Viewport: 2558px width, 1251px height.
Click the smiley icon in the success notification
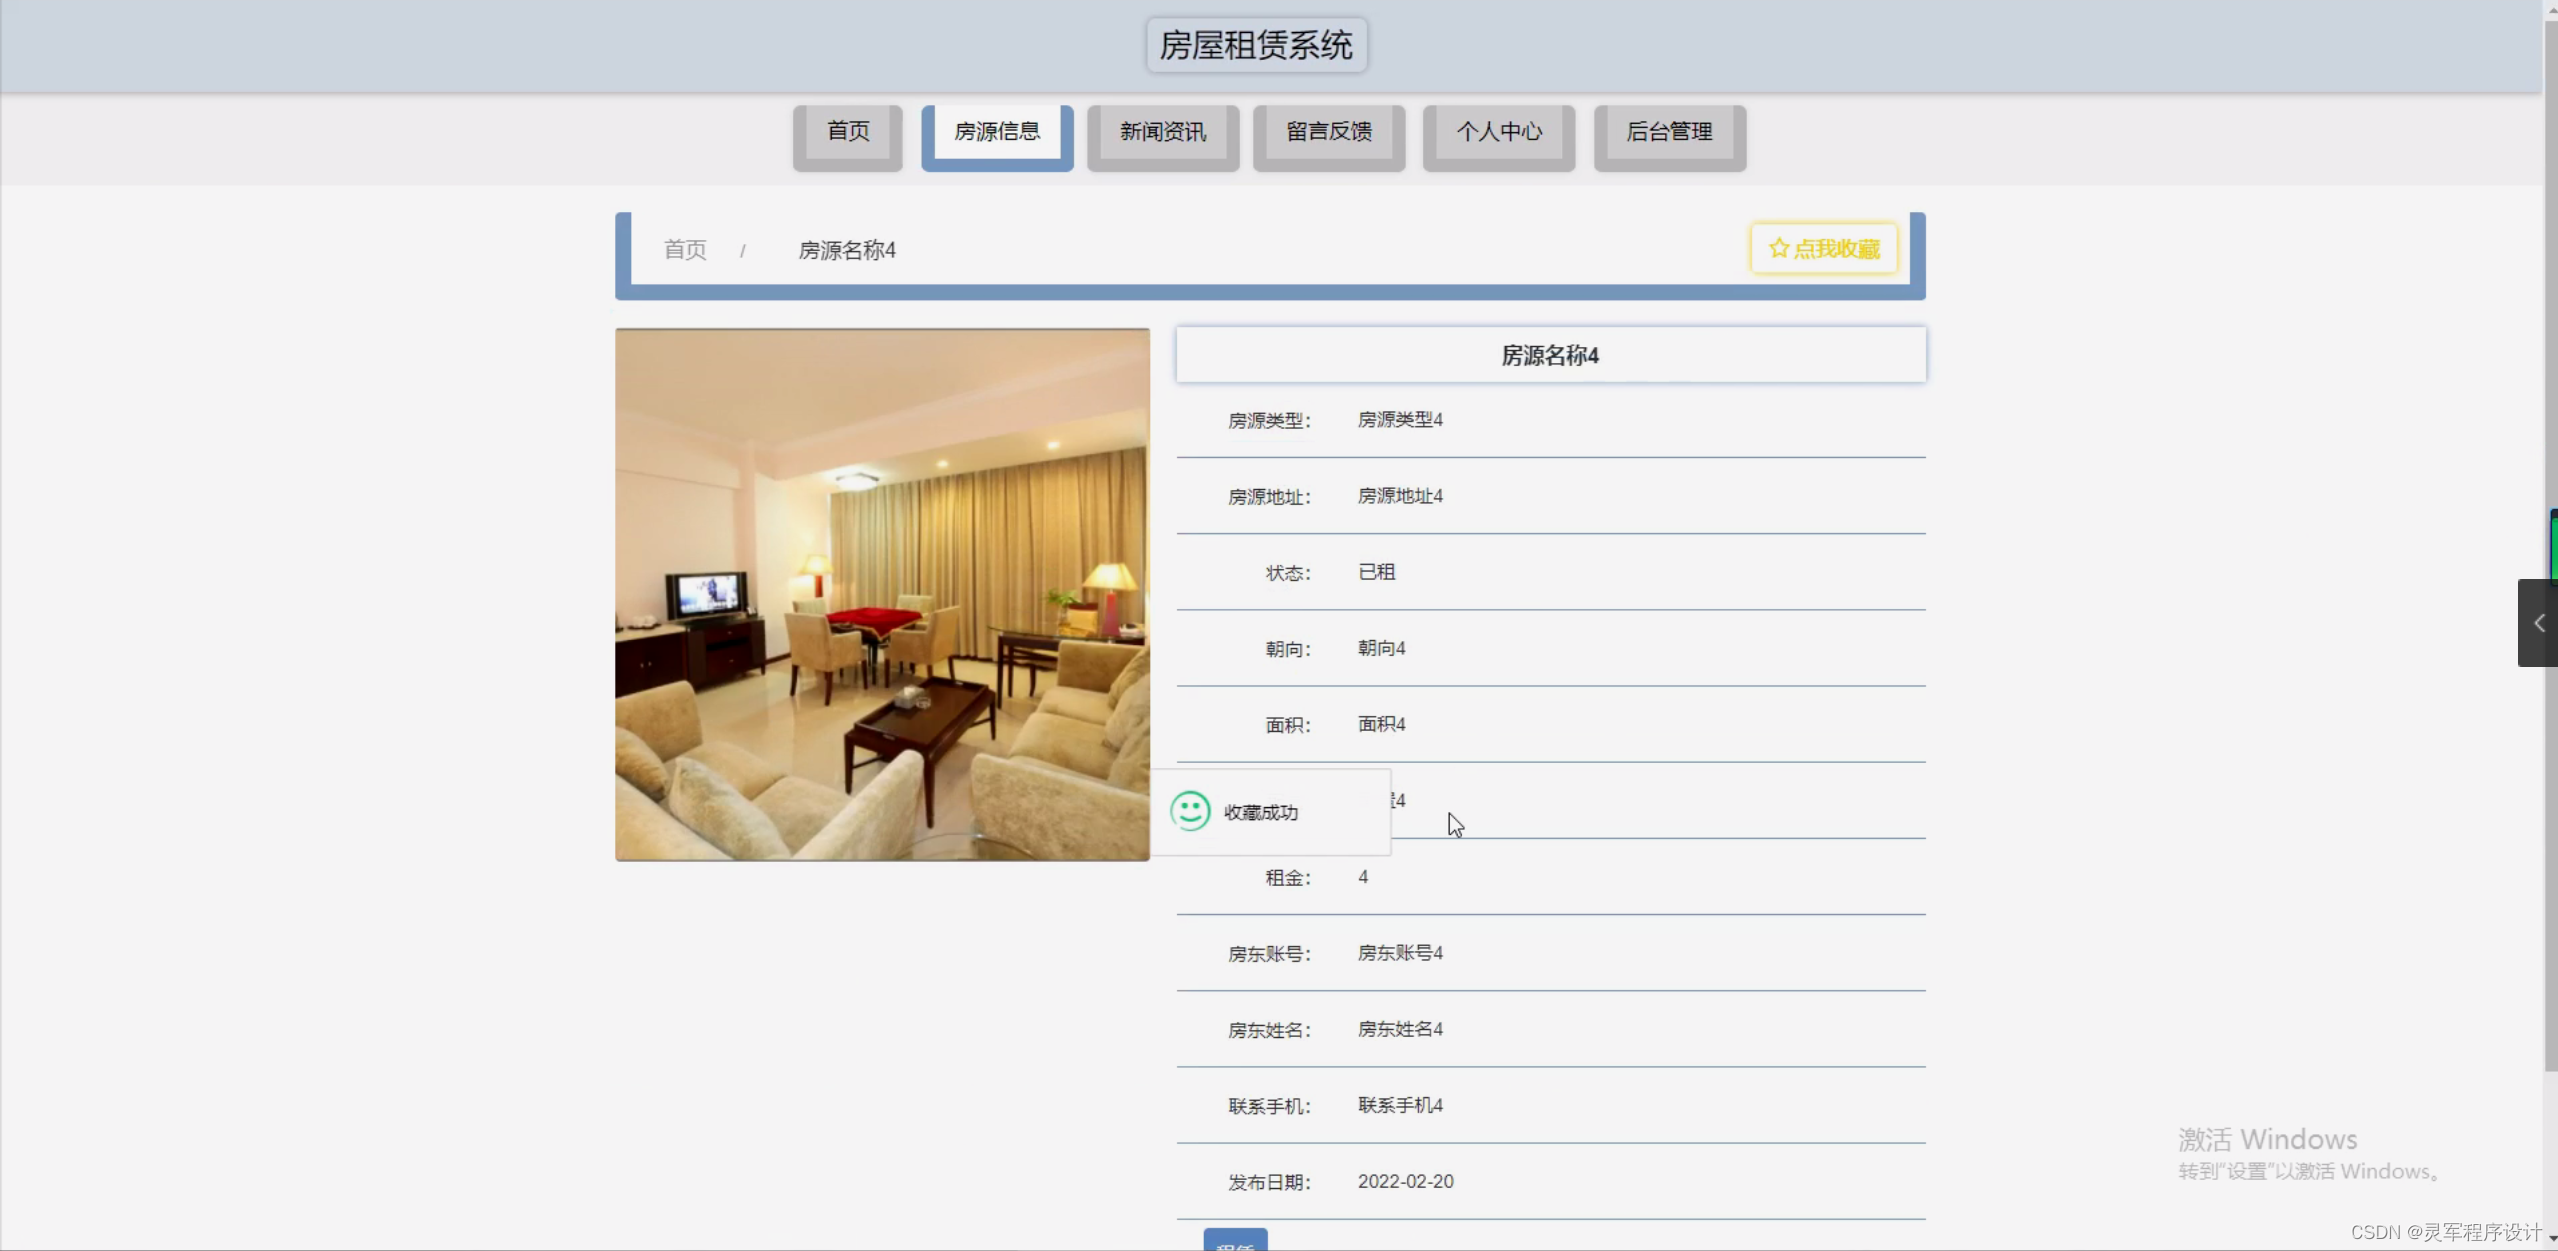[x=1189, y=812]
